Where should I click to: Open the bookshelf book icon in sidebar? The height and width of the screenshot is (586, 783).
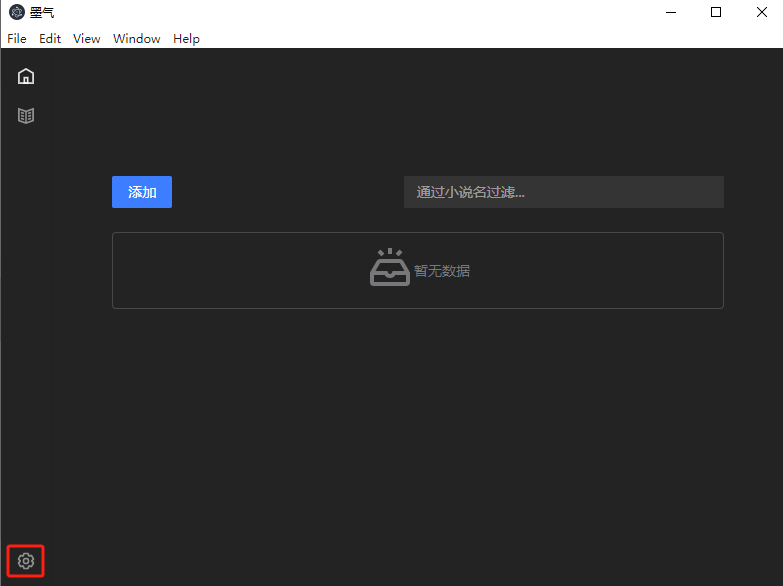point(26,116)
